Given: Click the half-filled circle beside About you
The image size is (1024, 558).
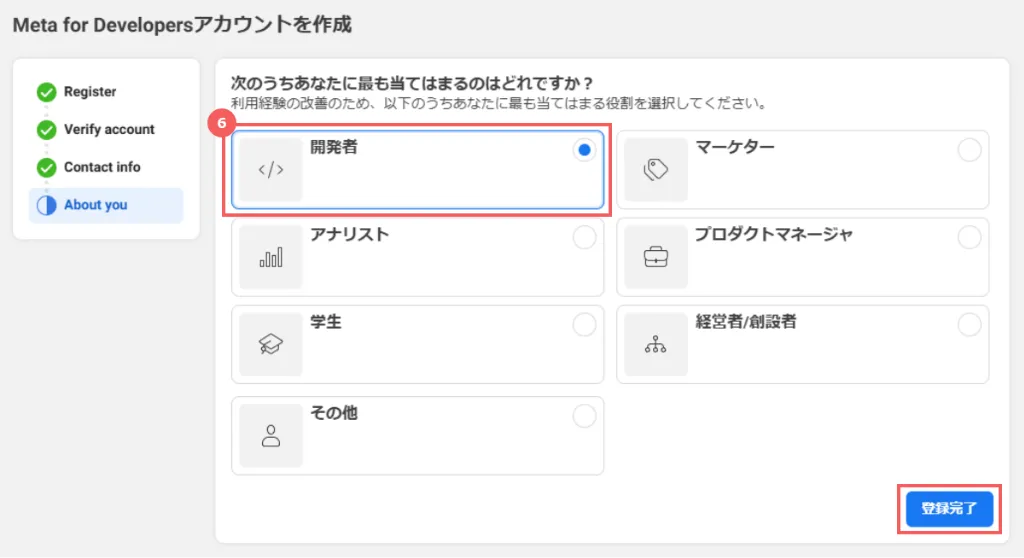Looking at the screenshot, I should coord(46,205).
